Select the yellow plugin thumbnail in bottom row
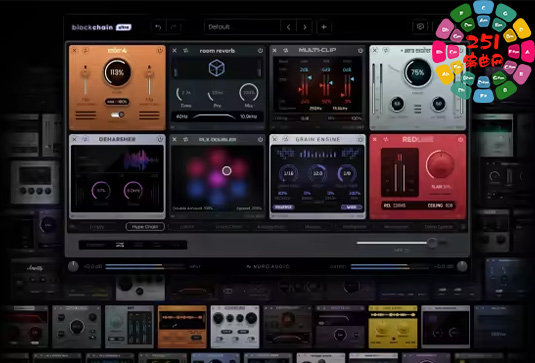The image size is (535, 363). point(393,327)
